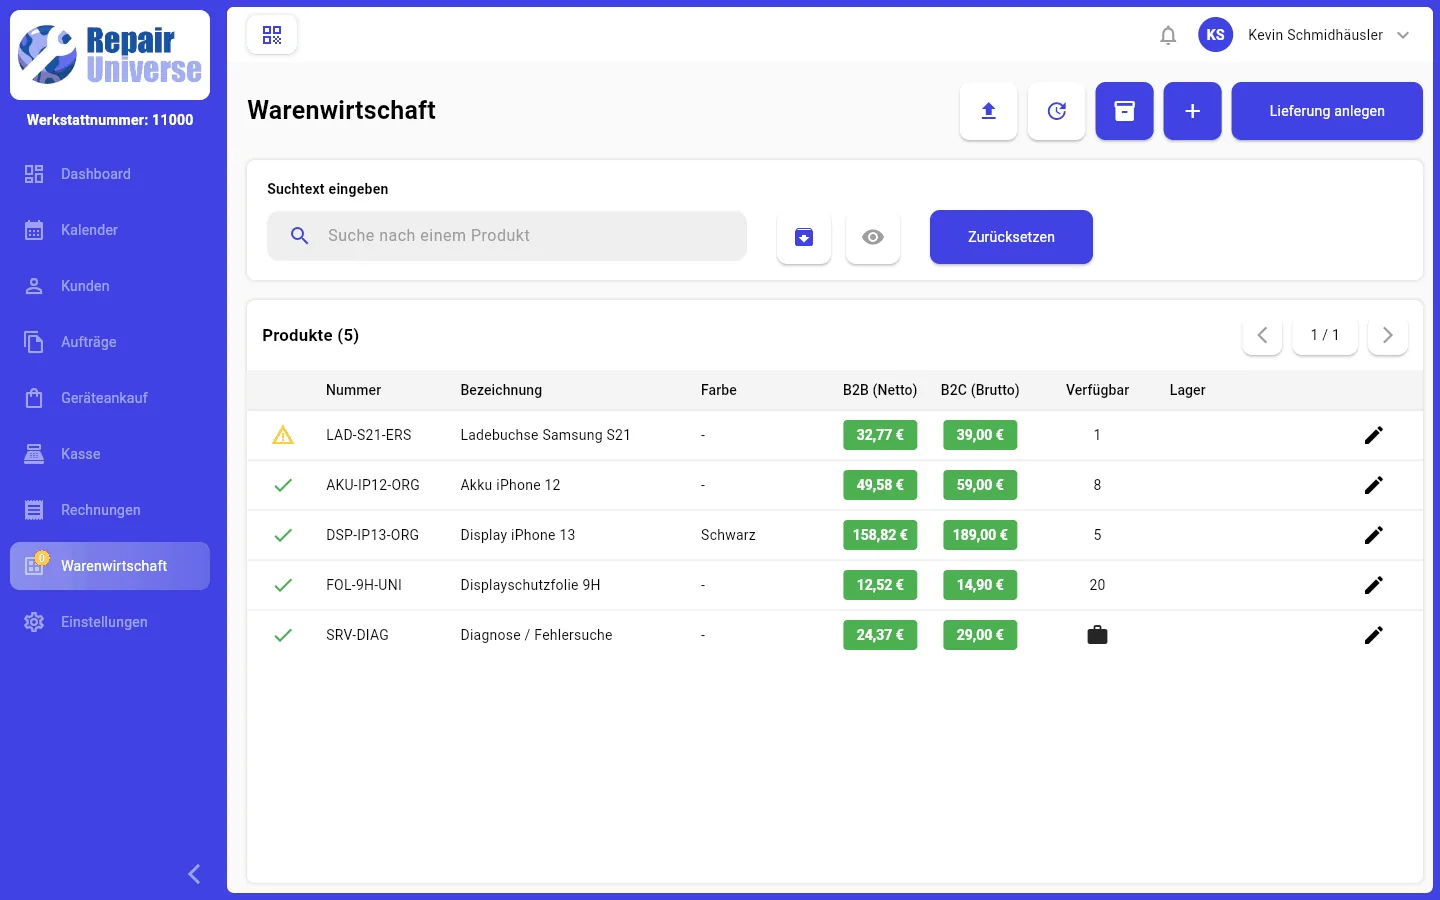Go to the next products page
Image resolution: width=1440 pixels, height=900 pixels.
pyautogui.click(x=1388, y=335)
